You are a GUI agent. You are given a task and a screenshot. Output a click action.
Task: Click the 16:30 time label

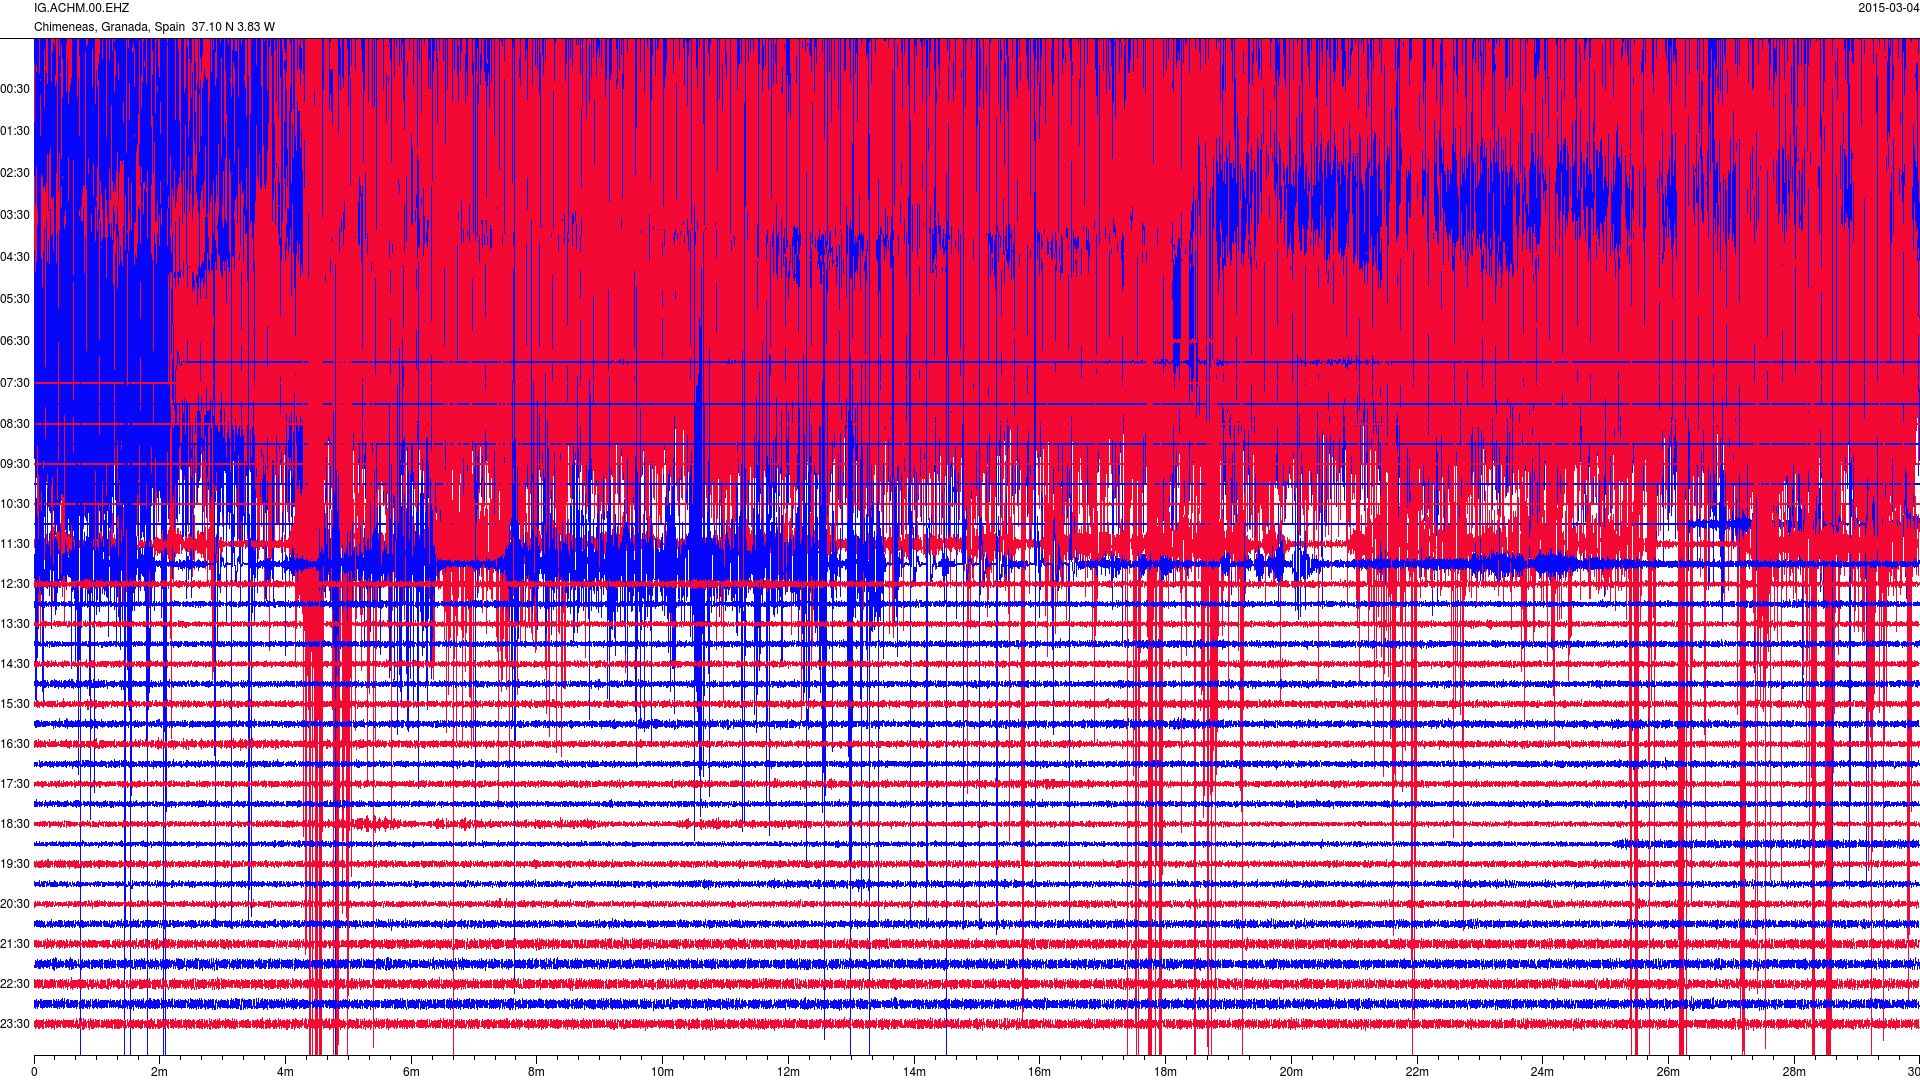[x=15, y=744]
